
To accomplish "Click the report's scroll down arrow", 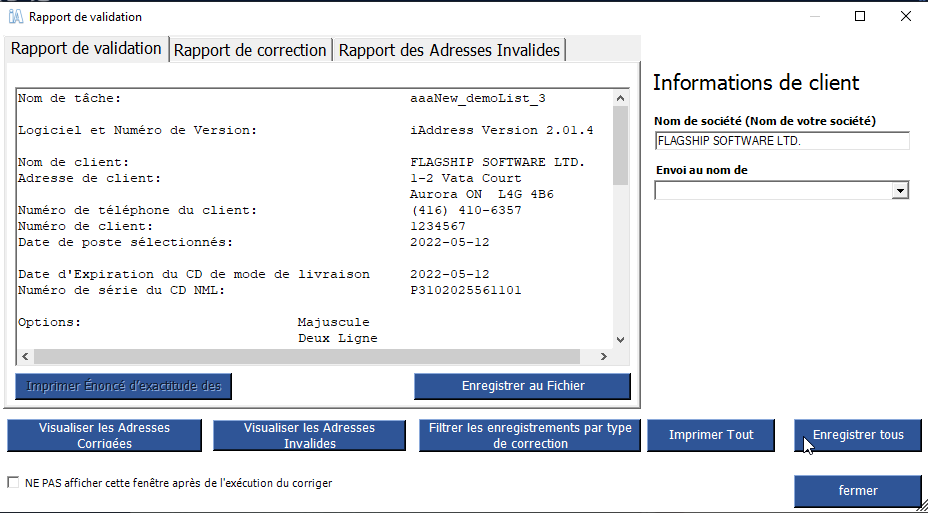I will (620, 340).
